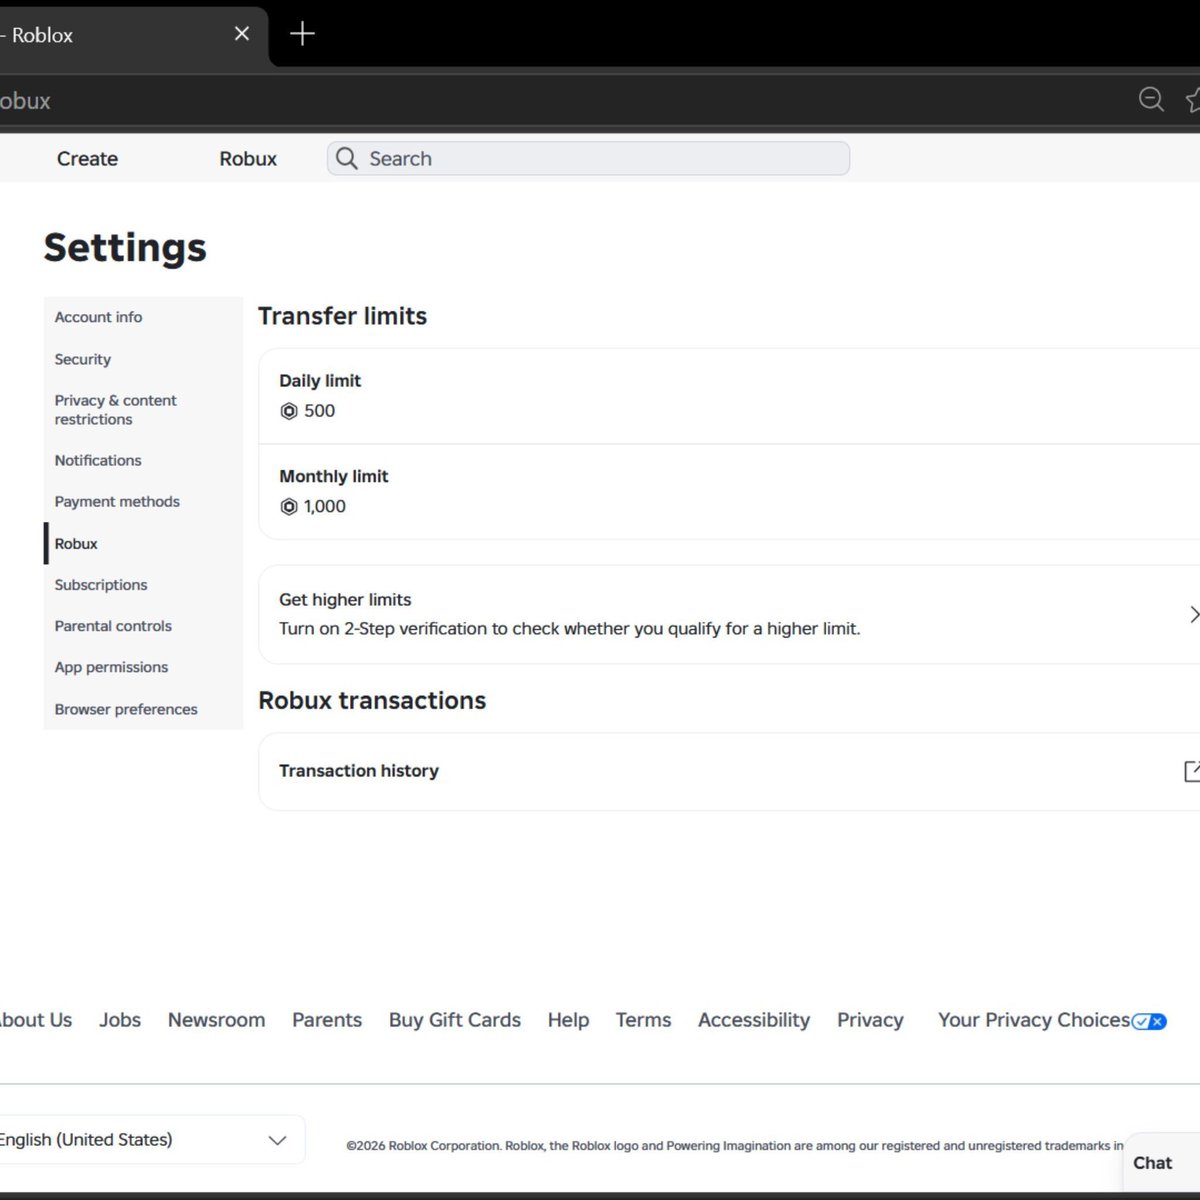View the Terms footer link
This screenshot has height=1200, width=1200.
click(x=643, y=1020)
